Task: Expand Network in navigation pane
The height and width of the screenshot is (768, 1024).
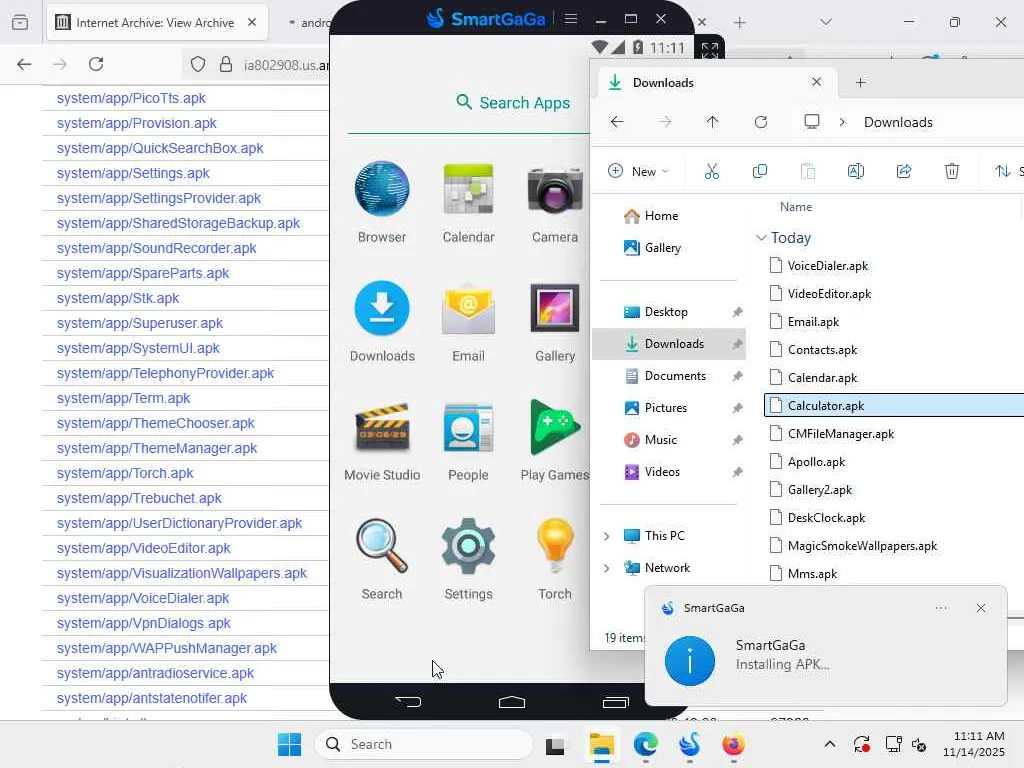Action: point(607,568)
